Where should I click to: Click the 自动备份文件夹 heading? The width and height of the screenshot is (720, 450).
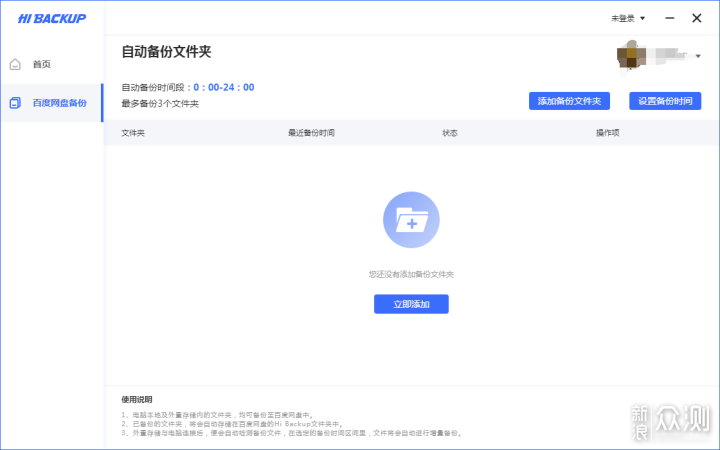coord(166,51)
